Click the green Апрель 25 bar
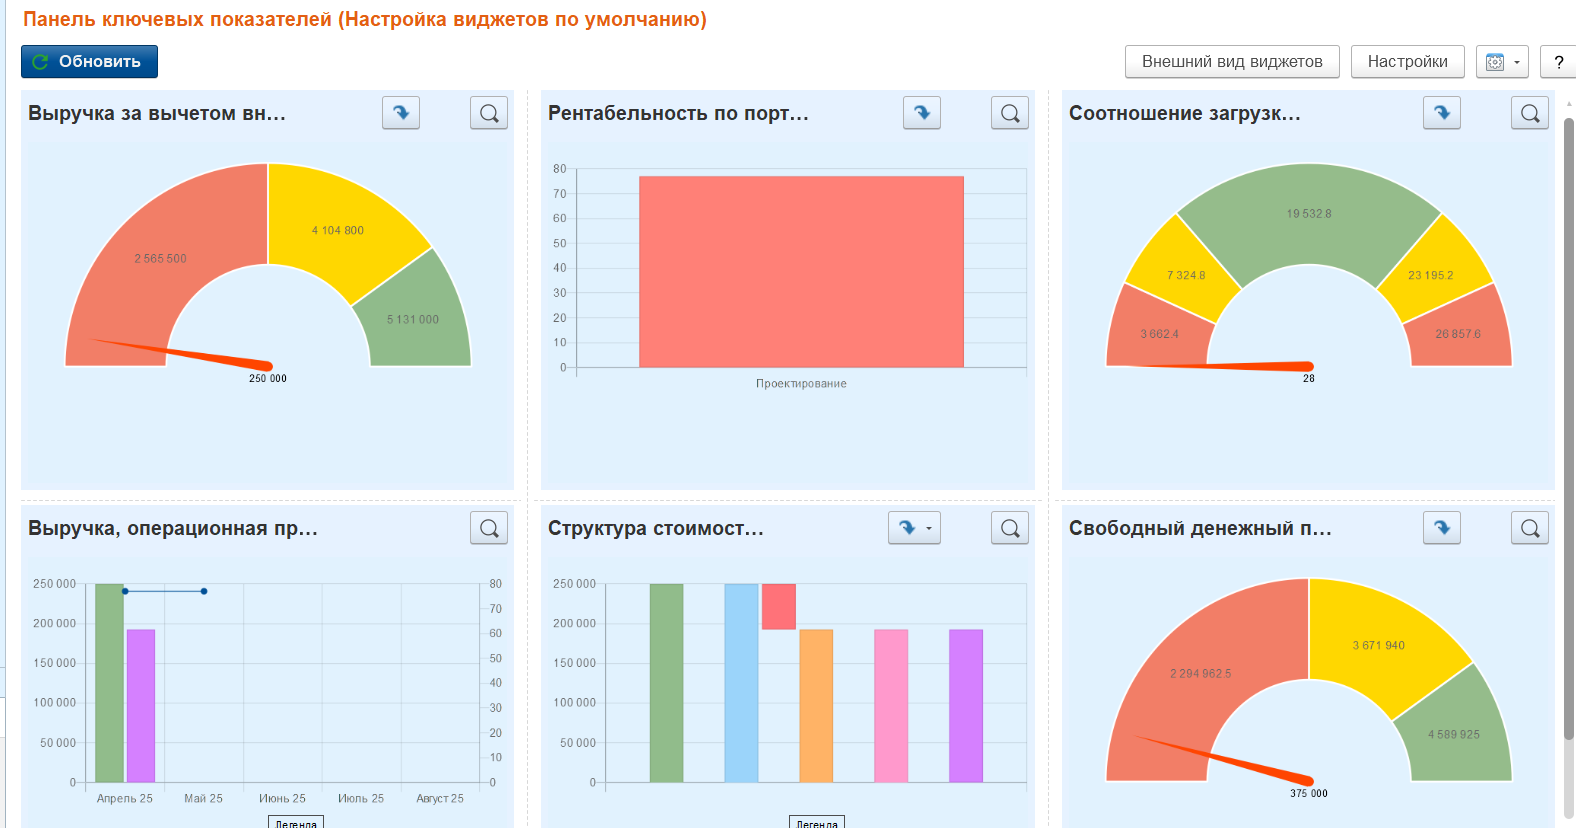The height and width of the screenshot is (828, 1576). pyautogui.click(x=109, y=683)
